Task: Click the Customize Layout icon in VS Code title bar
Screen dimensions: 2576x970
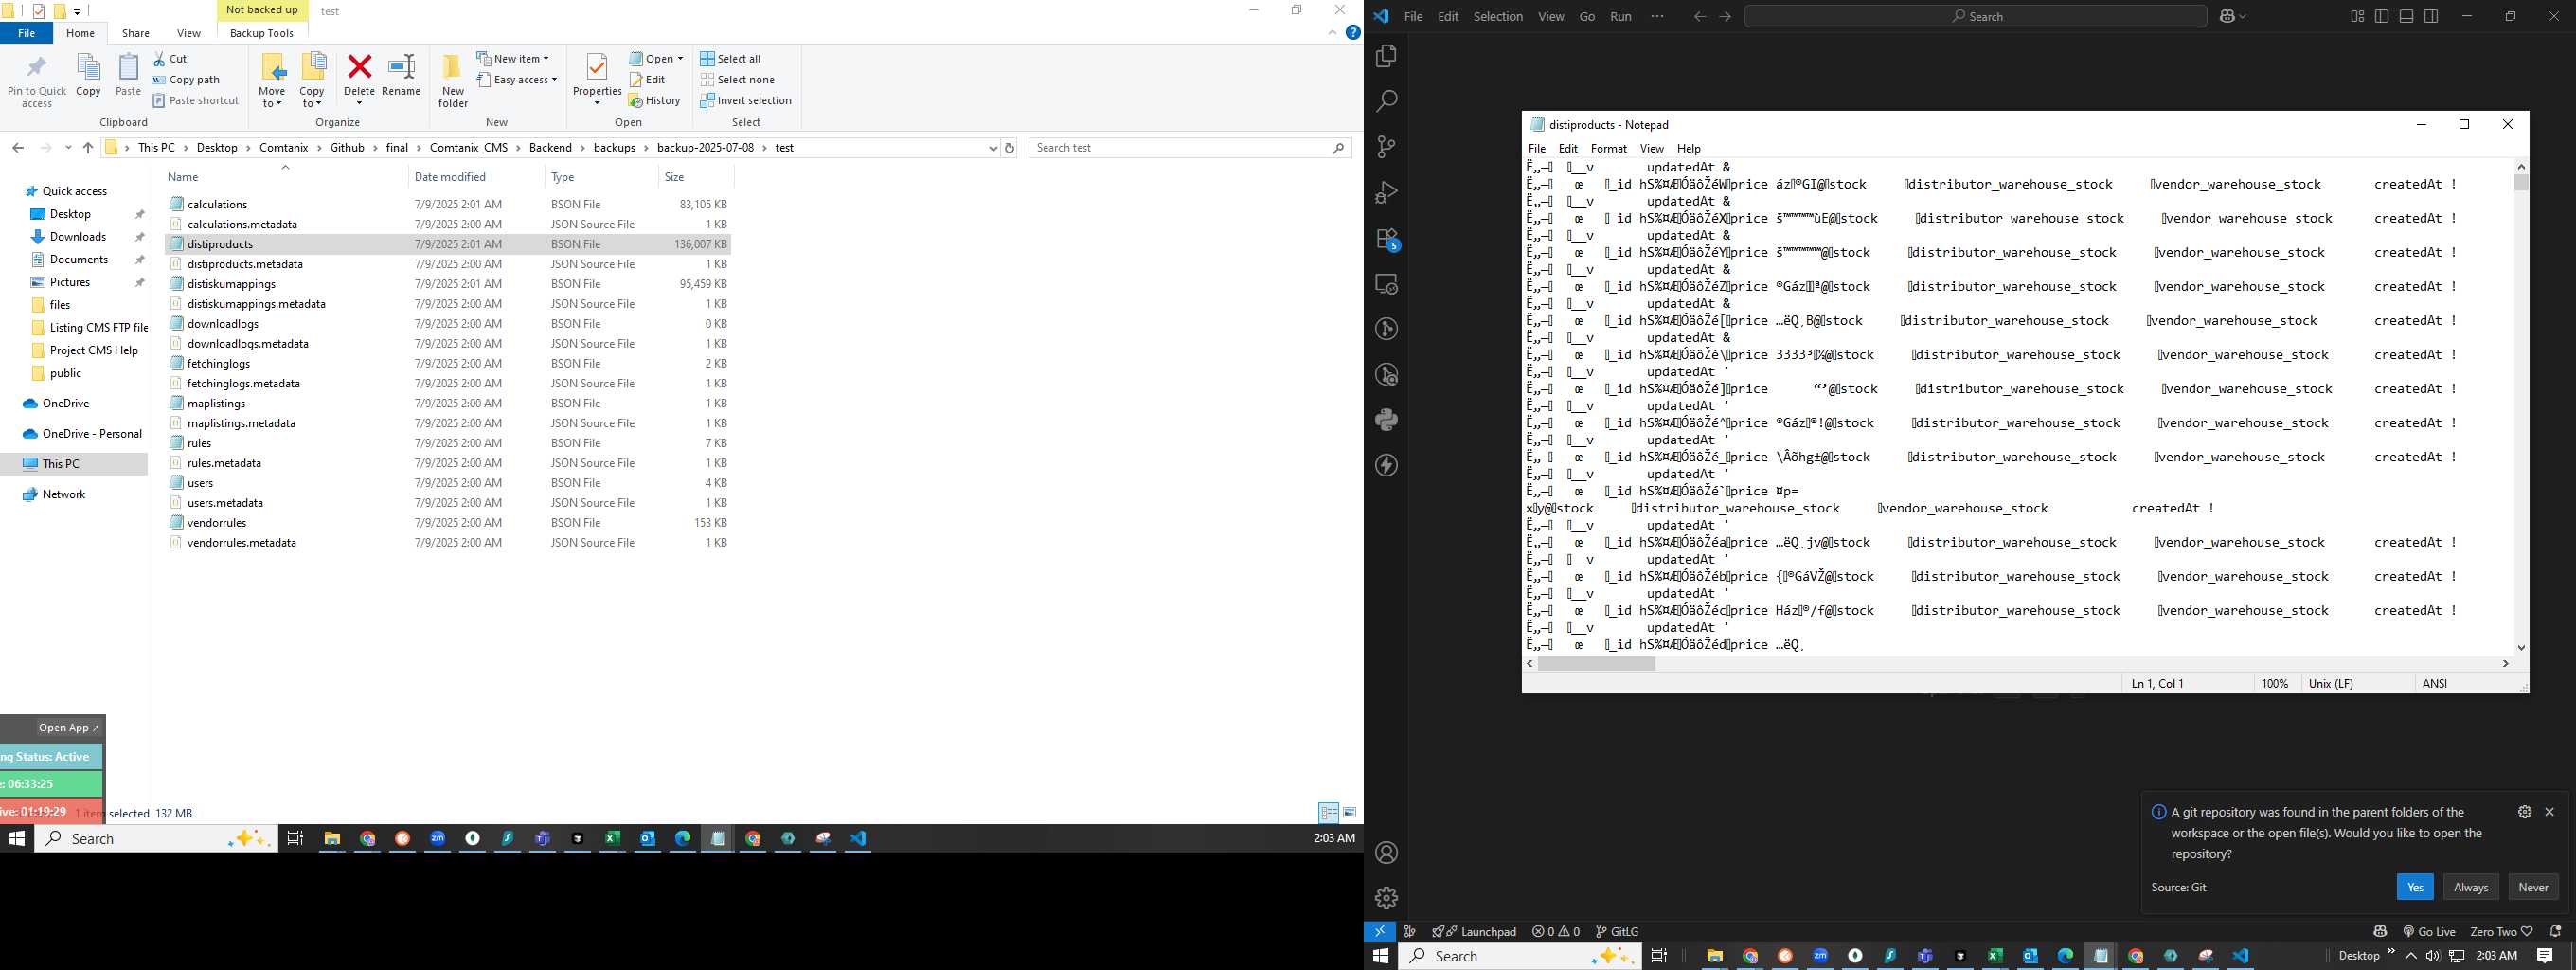Action: [2357, 16]
